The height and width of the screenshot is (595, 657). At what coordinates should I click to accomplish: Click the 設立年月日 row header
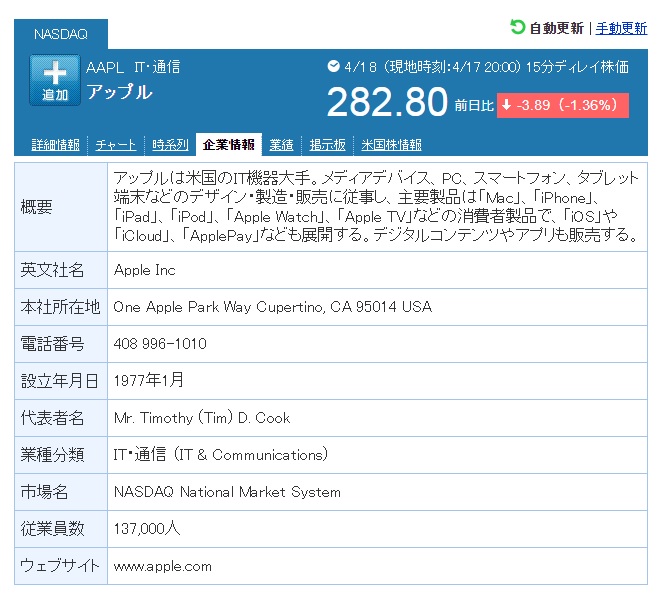point(61,381)
